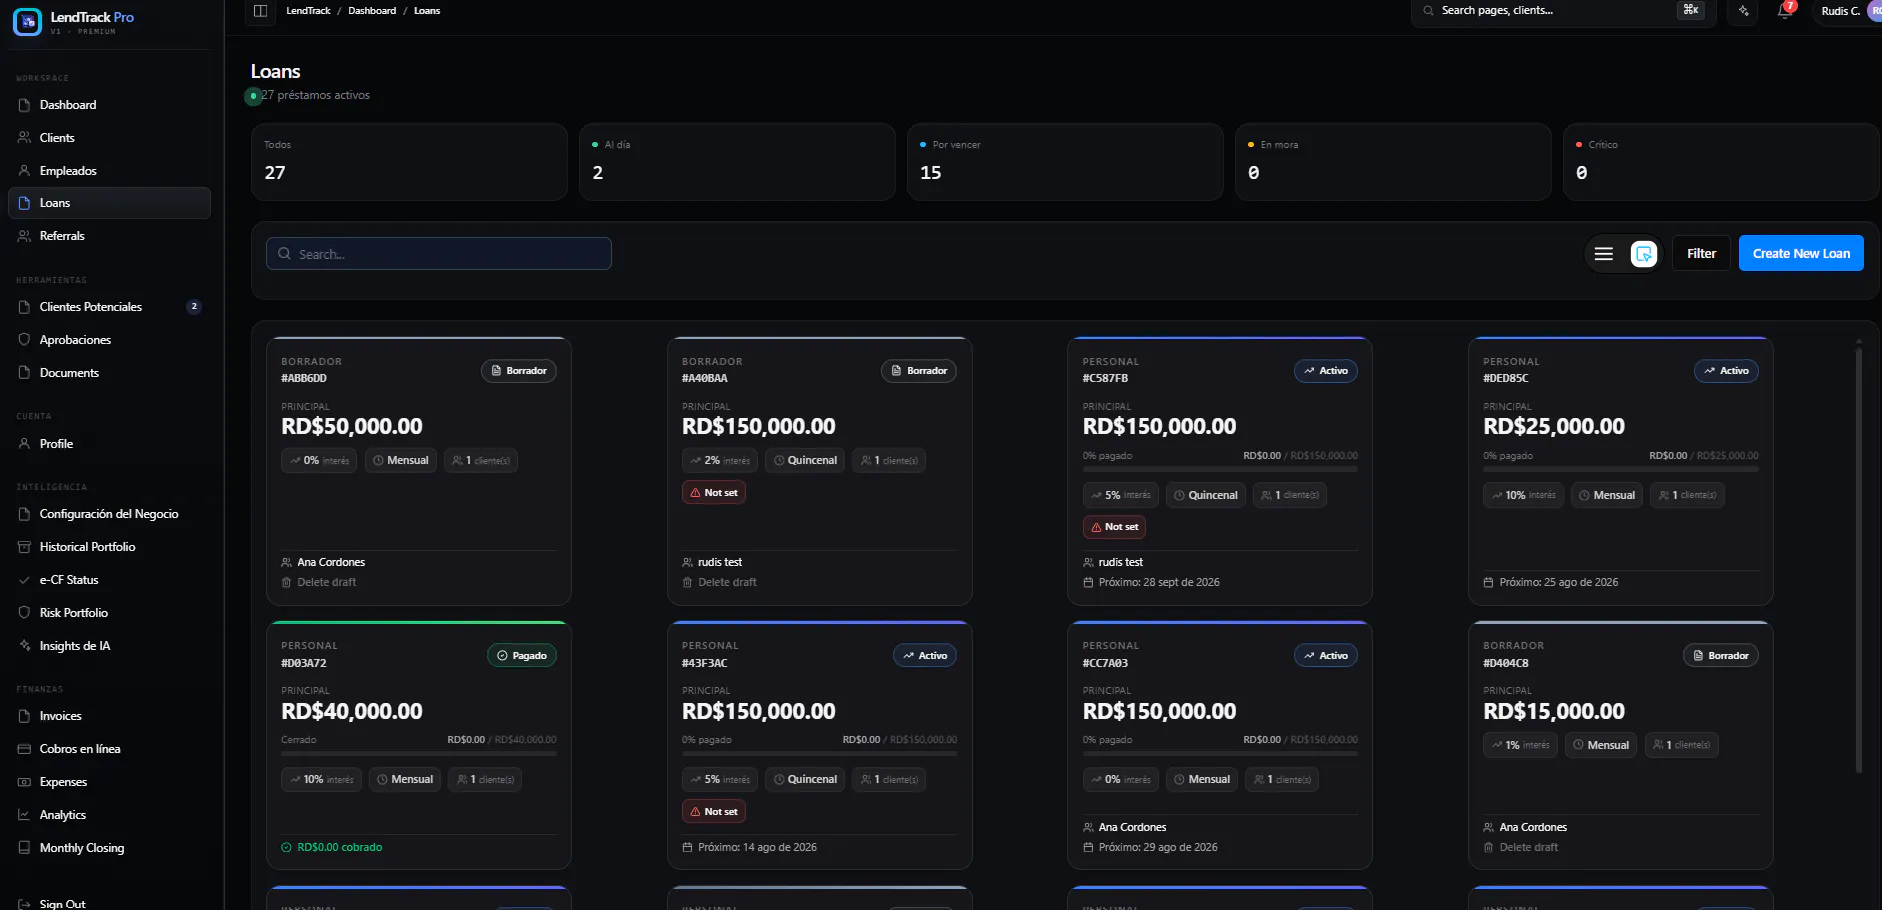The image size is (1882, 910).
Task: Focus the loans Search field
Action: point(439,254)
